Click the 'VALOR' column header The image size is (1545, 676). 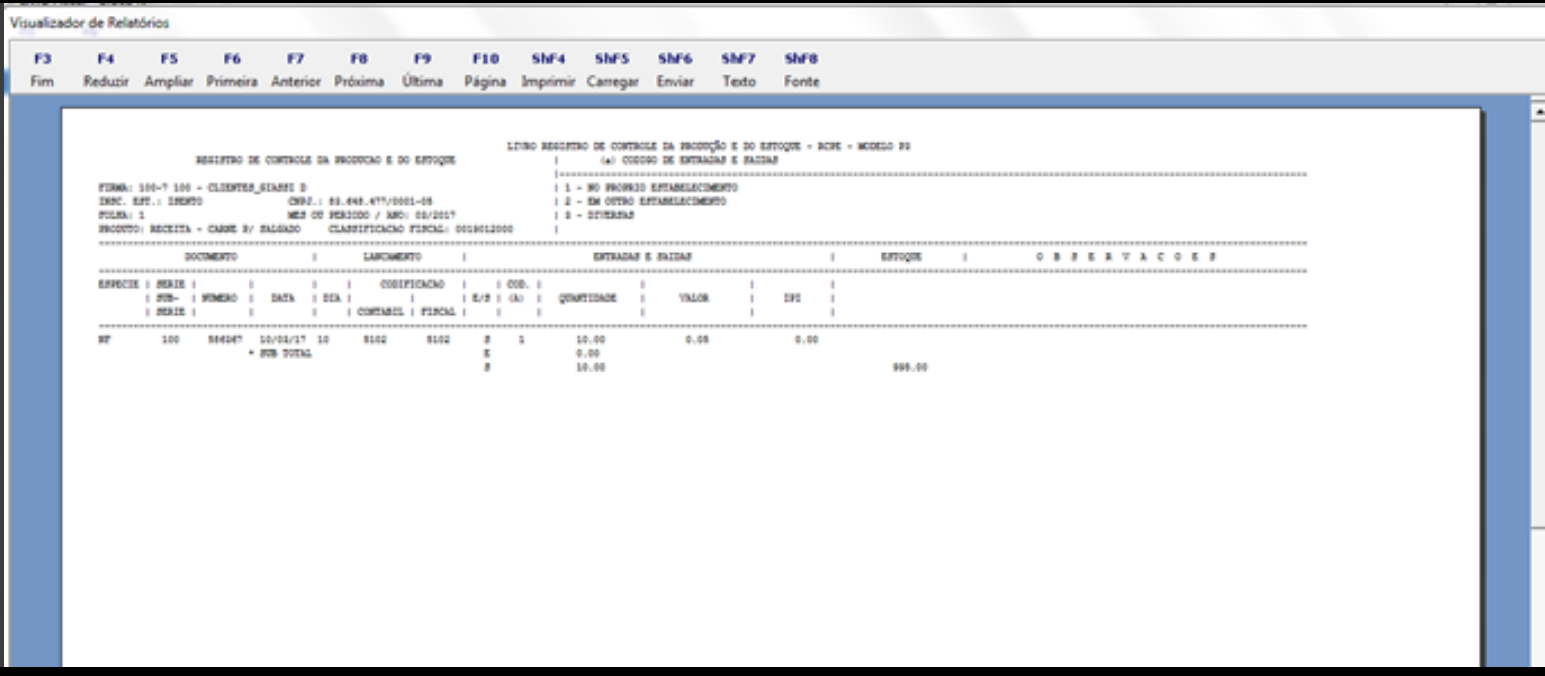point(694,298)
